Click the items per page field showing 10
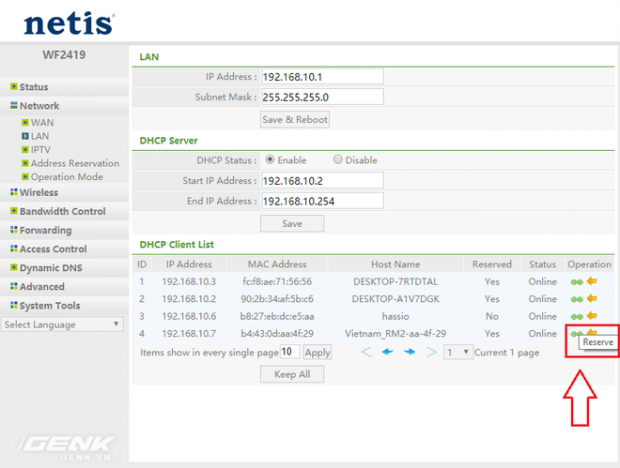This screenshot has height=468, width=620. tap(290, 352)
